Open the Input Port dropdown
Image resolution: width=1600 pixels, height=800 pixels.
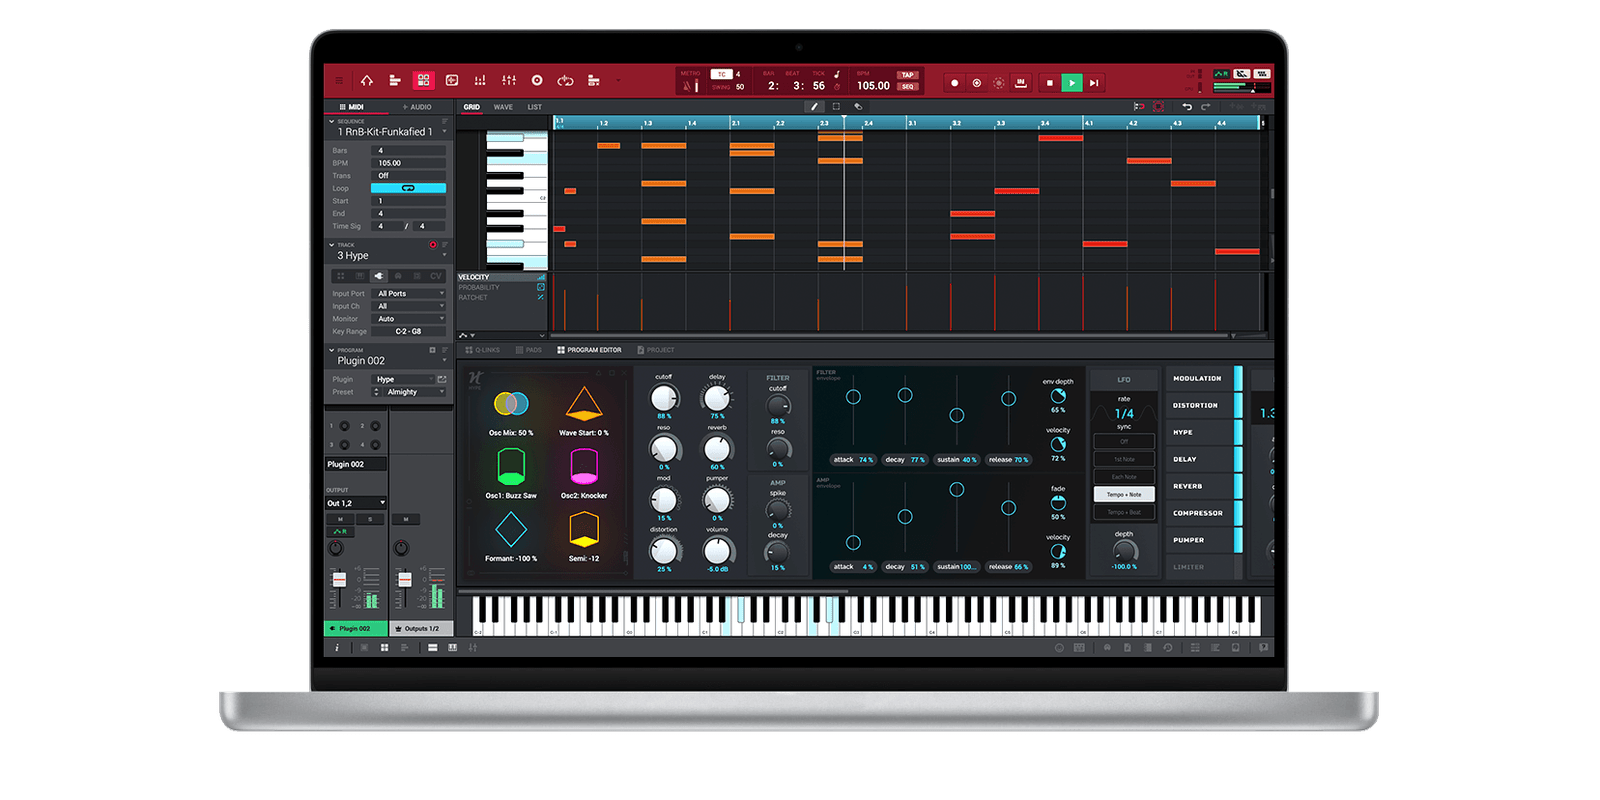tap(409, 294)
